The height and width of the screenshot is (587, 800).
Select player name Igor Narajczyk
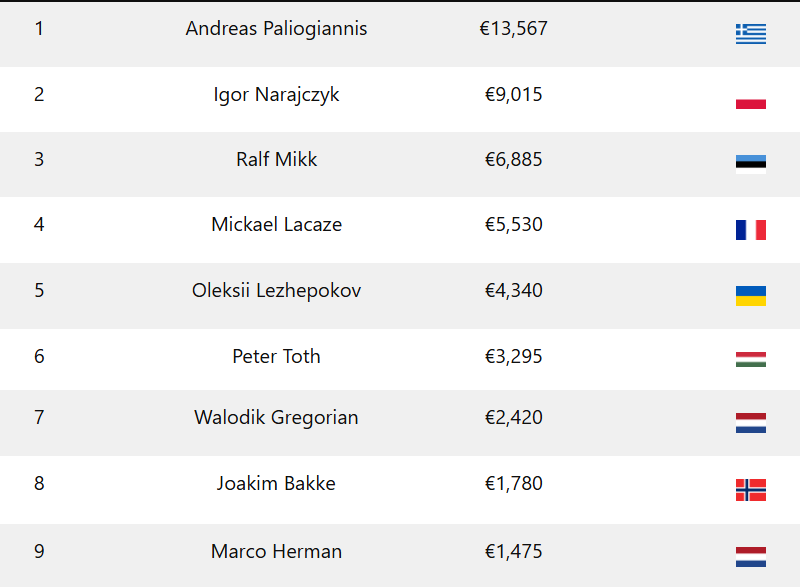click(276, 95)
